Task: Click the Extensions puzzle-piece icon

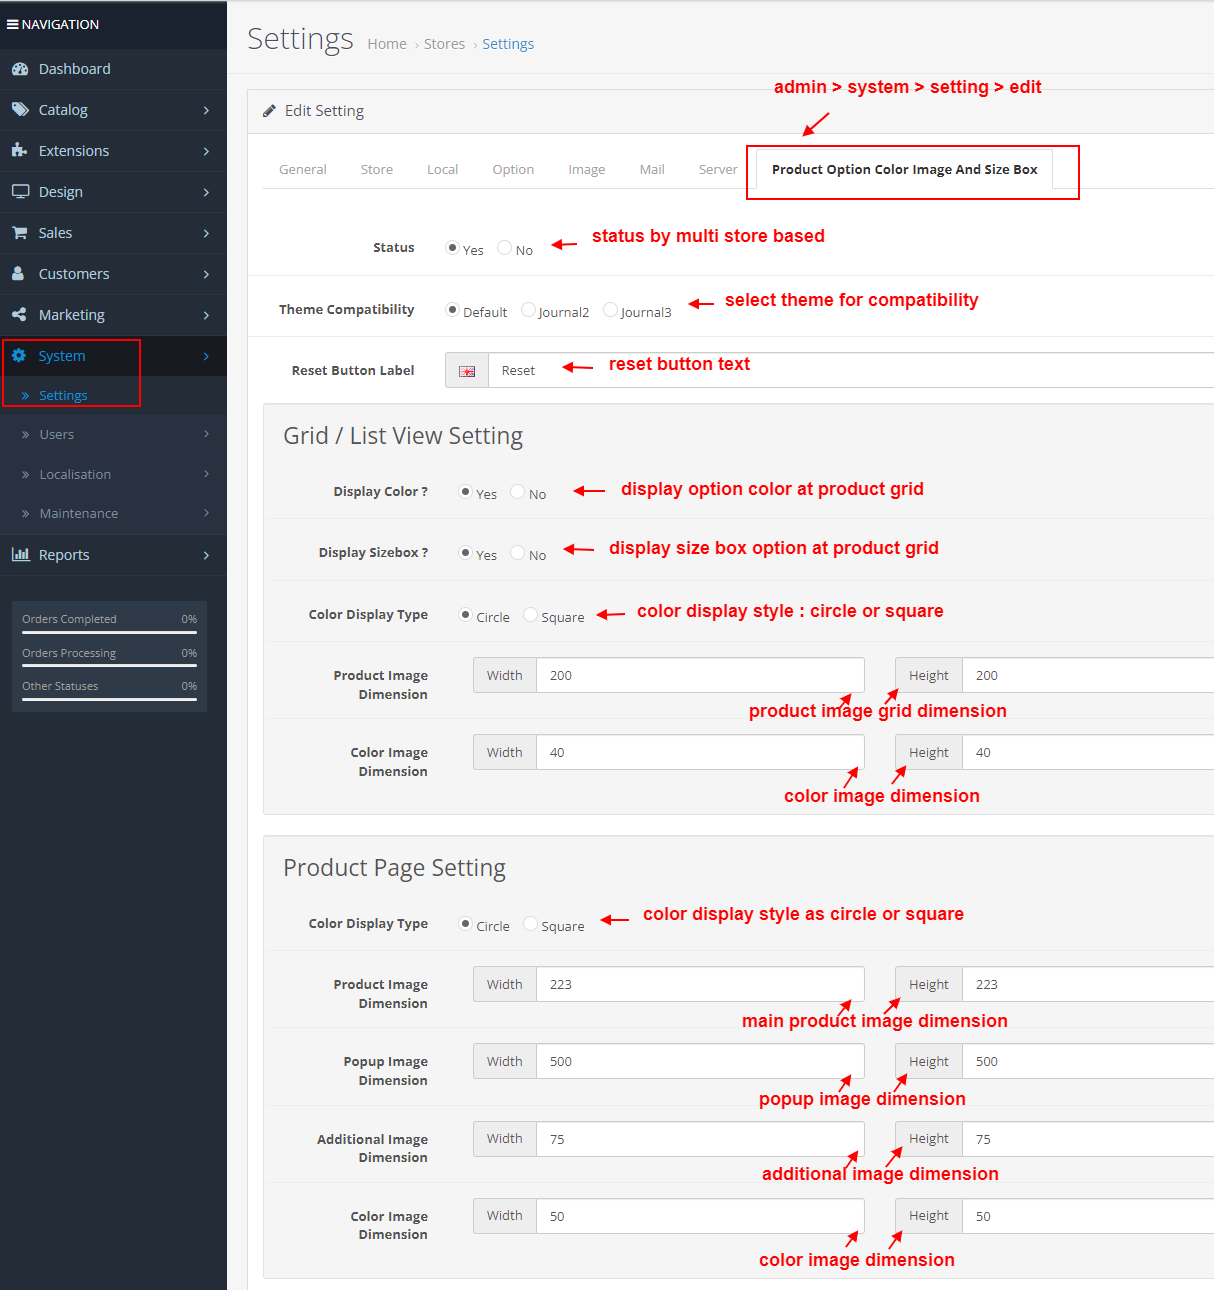Action: (x=22, y=150)
